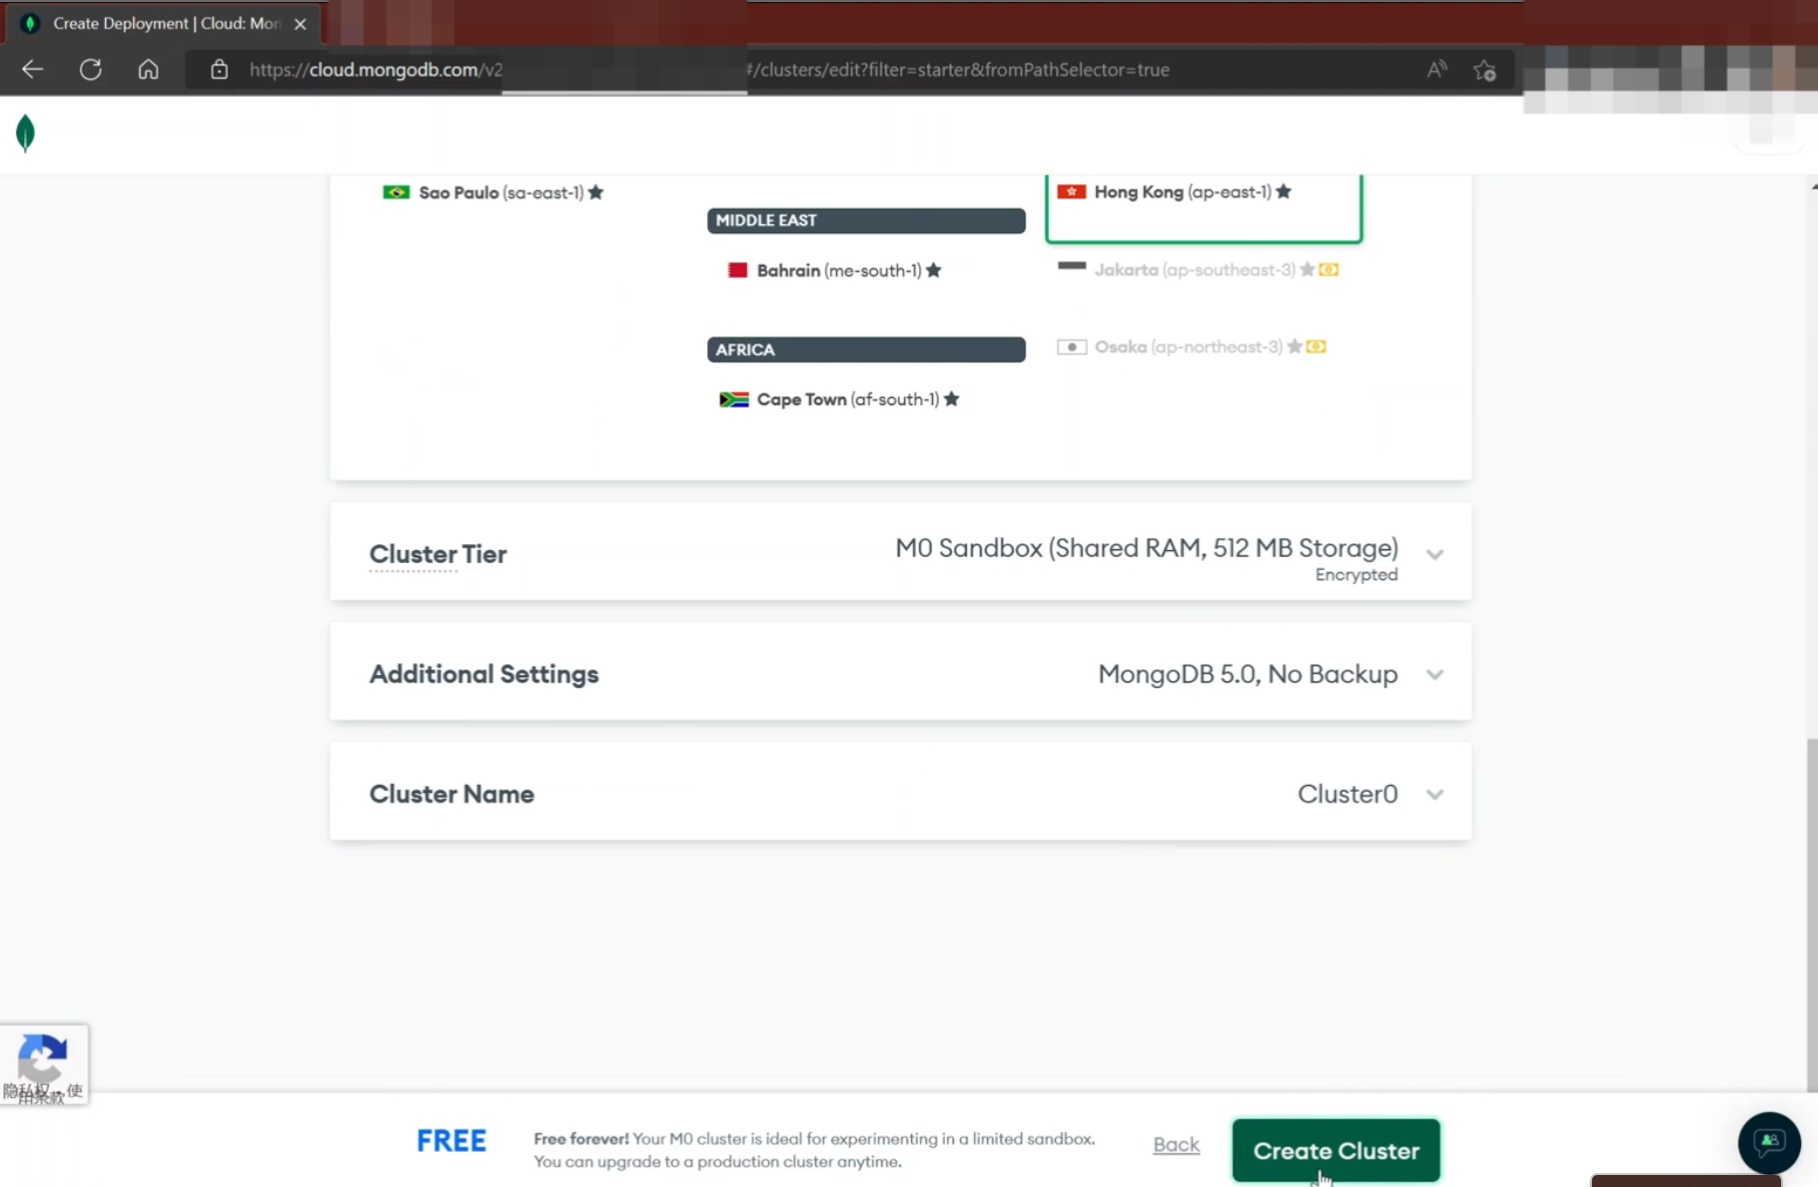Click the Cluster Name heading
The image size is (1818, 1187).
(x=452, y=794)
